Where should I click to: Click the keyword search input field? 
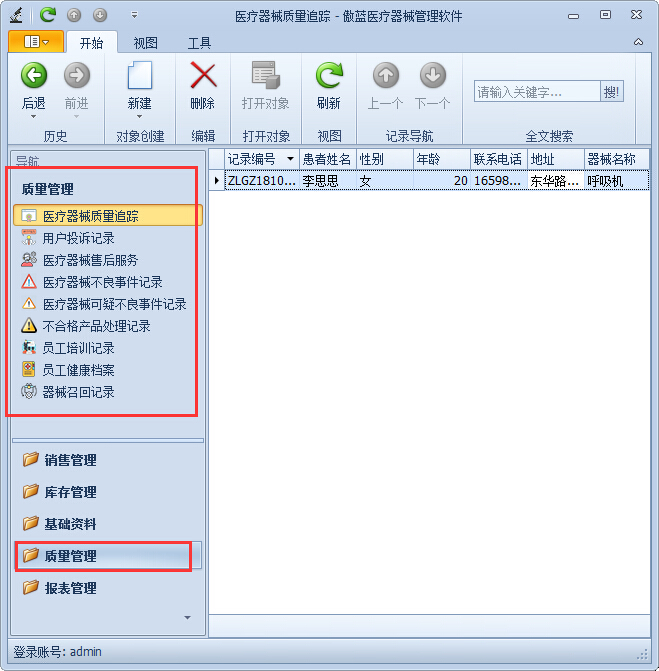(536, 92)
